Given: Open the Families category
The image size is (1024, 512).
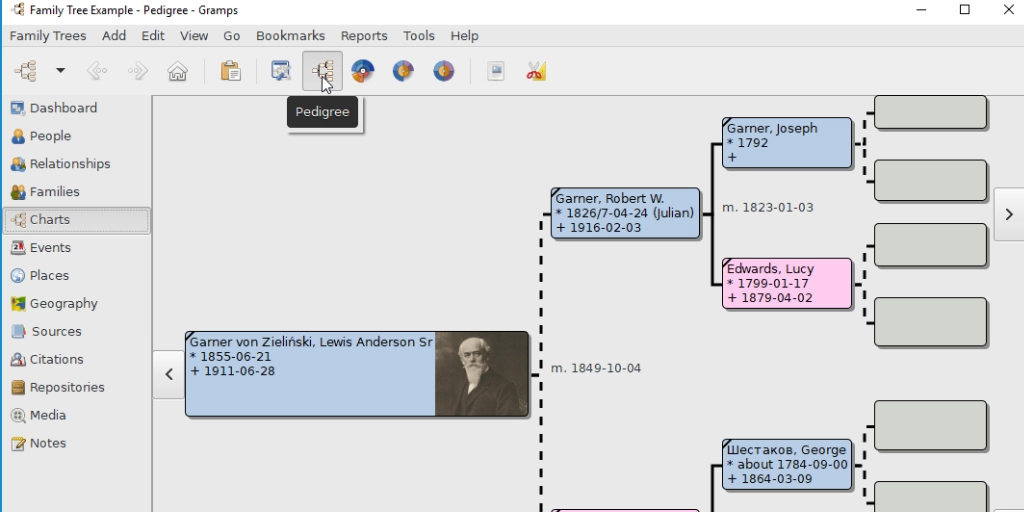Looking at the screenshot, I should 76,191.
